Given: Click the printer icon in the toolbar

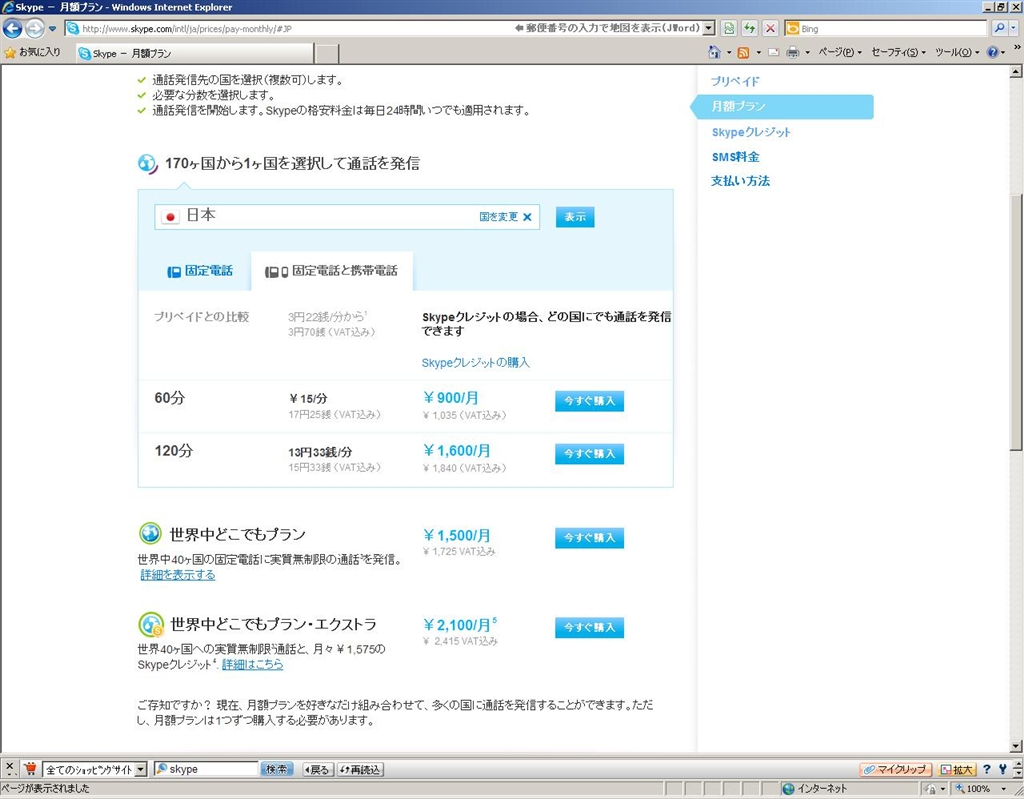Looking at the screenshot, I should [792, 52].
